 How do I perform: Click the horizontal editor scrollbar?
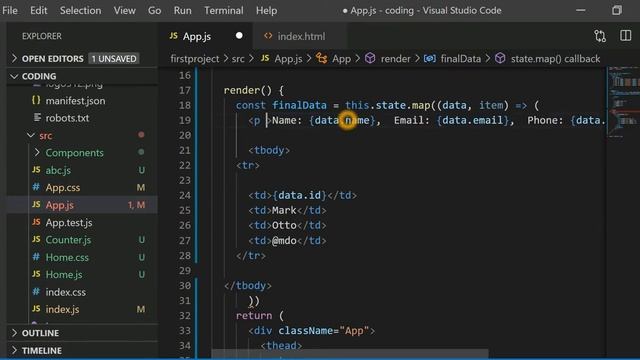[349, 353]
